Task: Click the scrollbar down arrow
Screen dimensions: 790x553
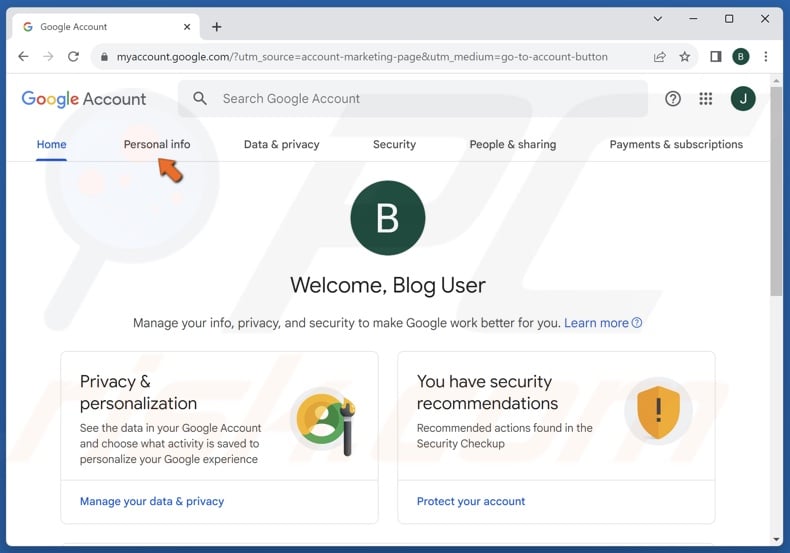Action: pyautogui.click(x=776, y=539)
